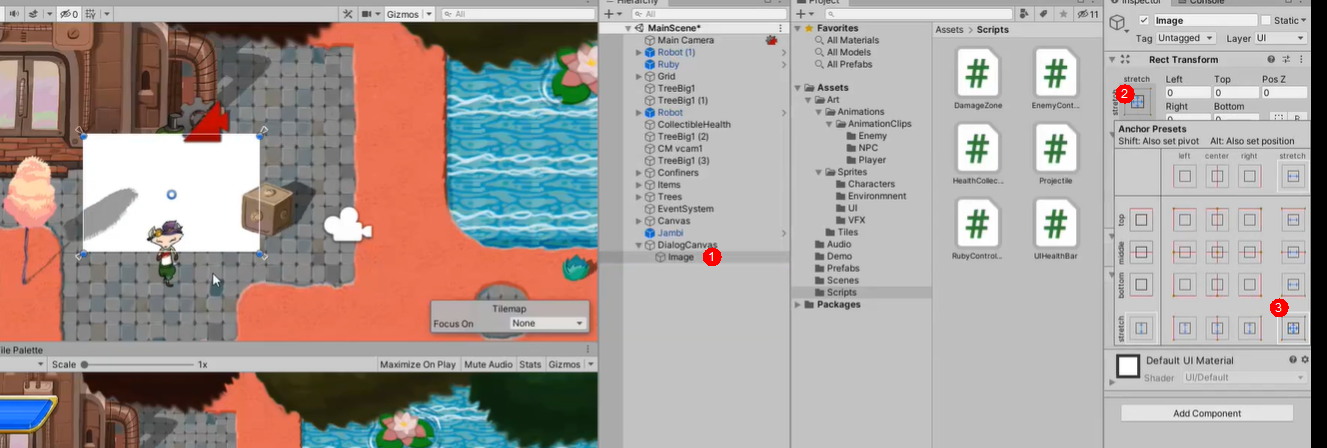
Task: Click the MainScene options kebab icon
Action: coord(780,28)
